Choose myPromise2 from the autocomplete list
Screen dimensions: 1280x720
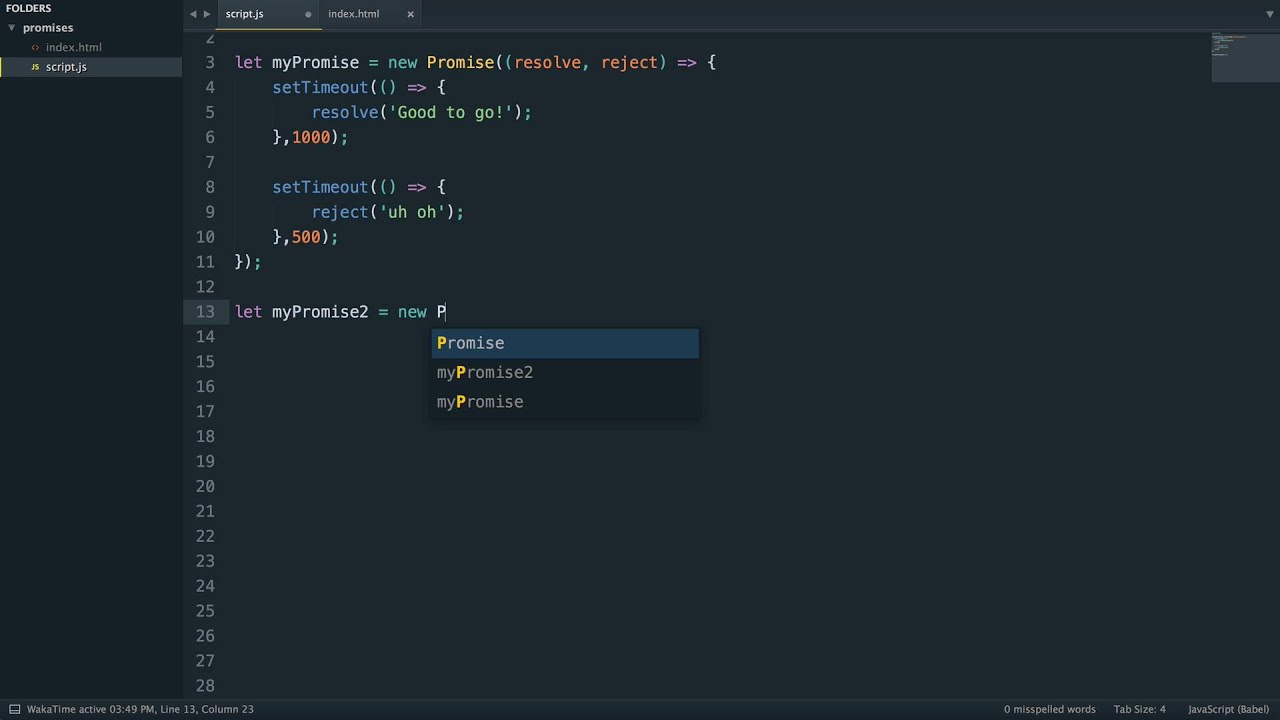click(565, 372)
